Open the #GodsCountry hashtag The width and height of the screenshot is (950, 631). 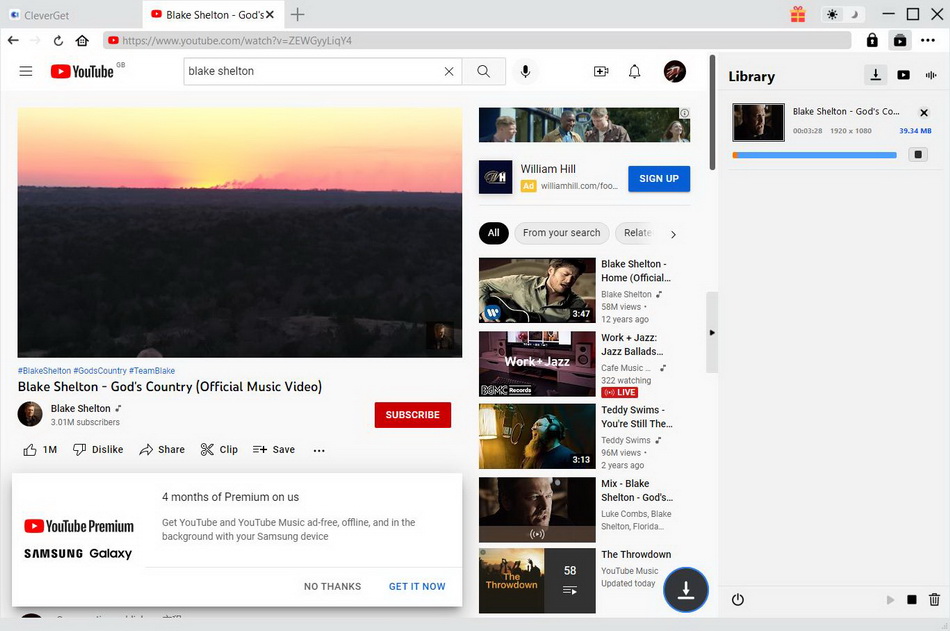click(100, 370)
